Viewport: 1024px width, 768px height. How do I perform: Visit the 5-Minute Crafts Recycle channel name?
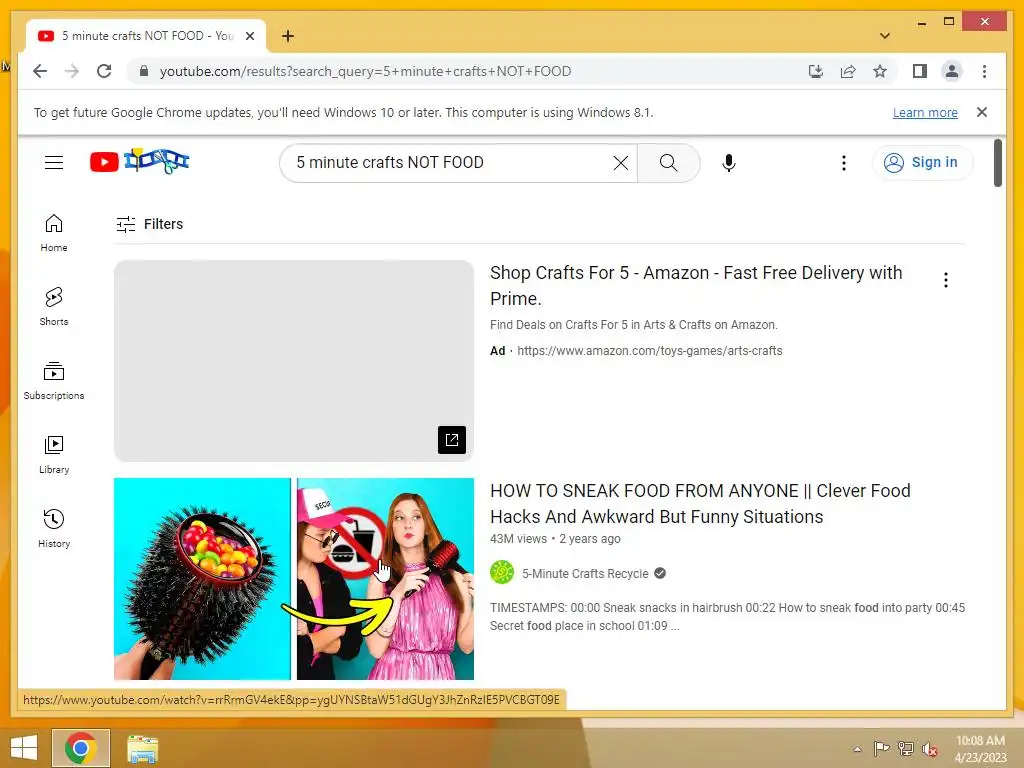[585, 573]
